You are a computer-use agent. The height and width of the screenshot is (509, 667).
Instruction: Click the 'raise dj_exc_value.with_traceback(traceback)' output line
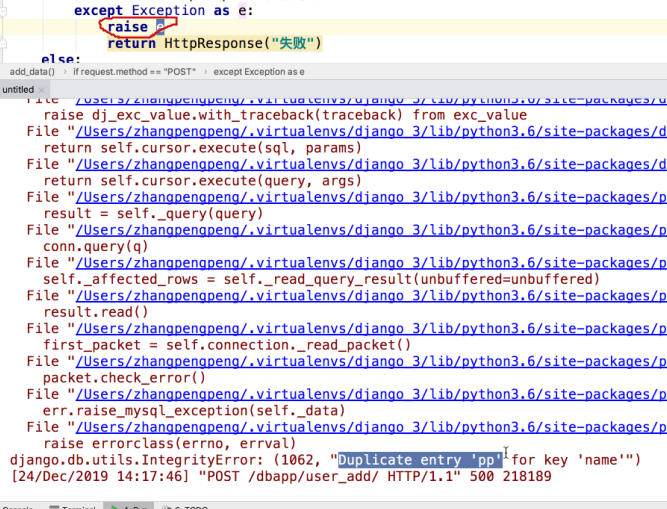pos(223,115)
